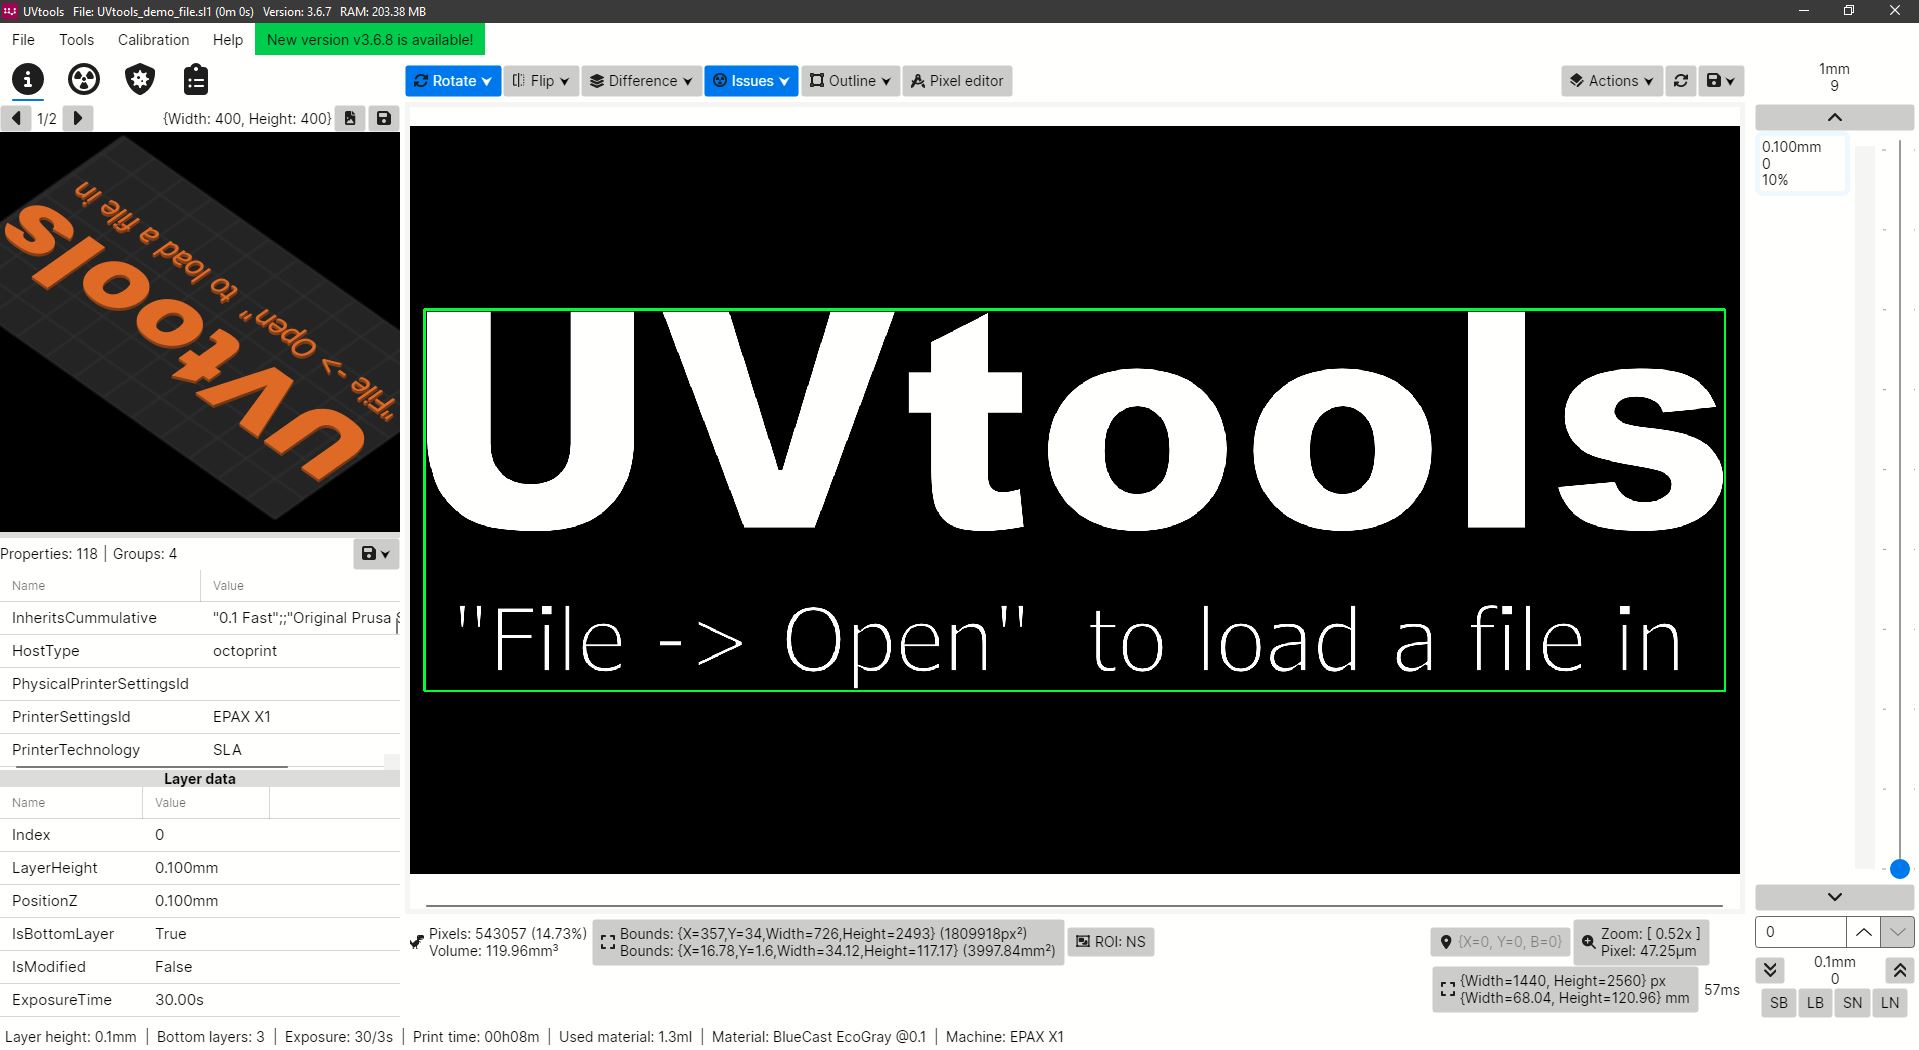1919x1050 pixels.
Task: Open the Tools menu
Action: 76,39
